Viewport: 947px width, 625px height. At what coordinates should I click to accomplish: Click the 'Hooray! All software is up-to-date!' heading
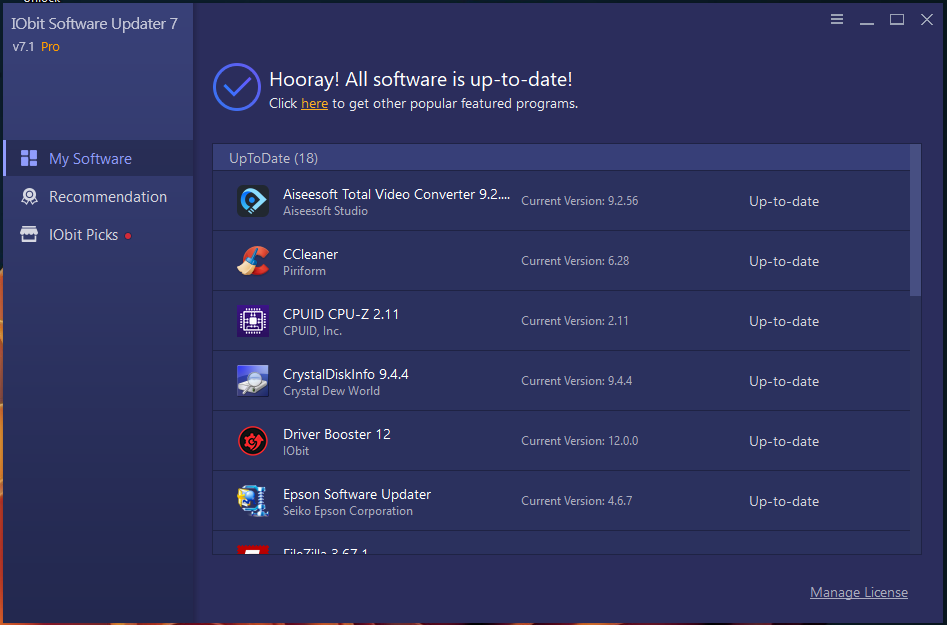tap(420, 79)
